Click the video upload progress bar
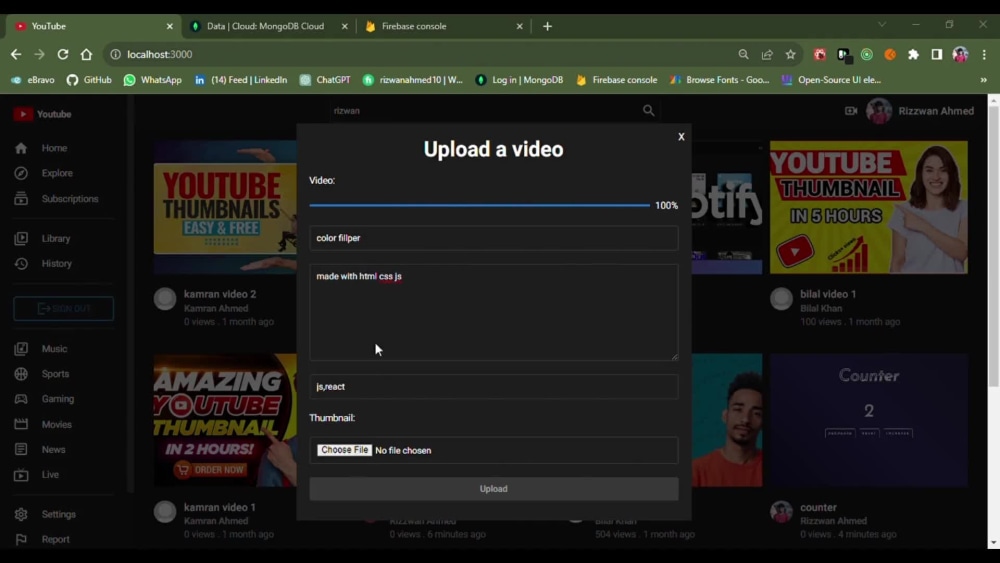The width and height of the screenshot is (1000, 563). pos(480,205)
